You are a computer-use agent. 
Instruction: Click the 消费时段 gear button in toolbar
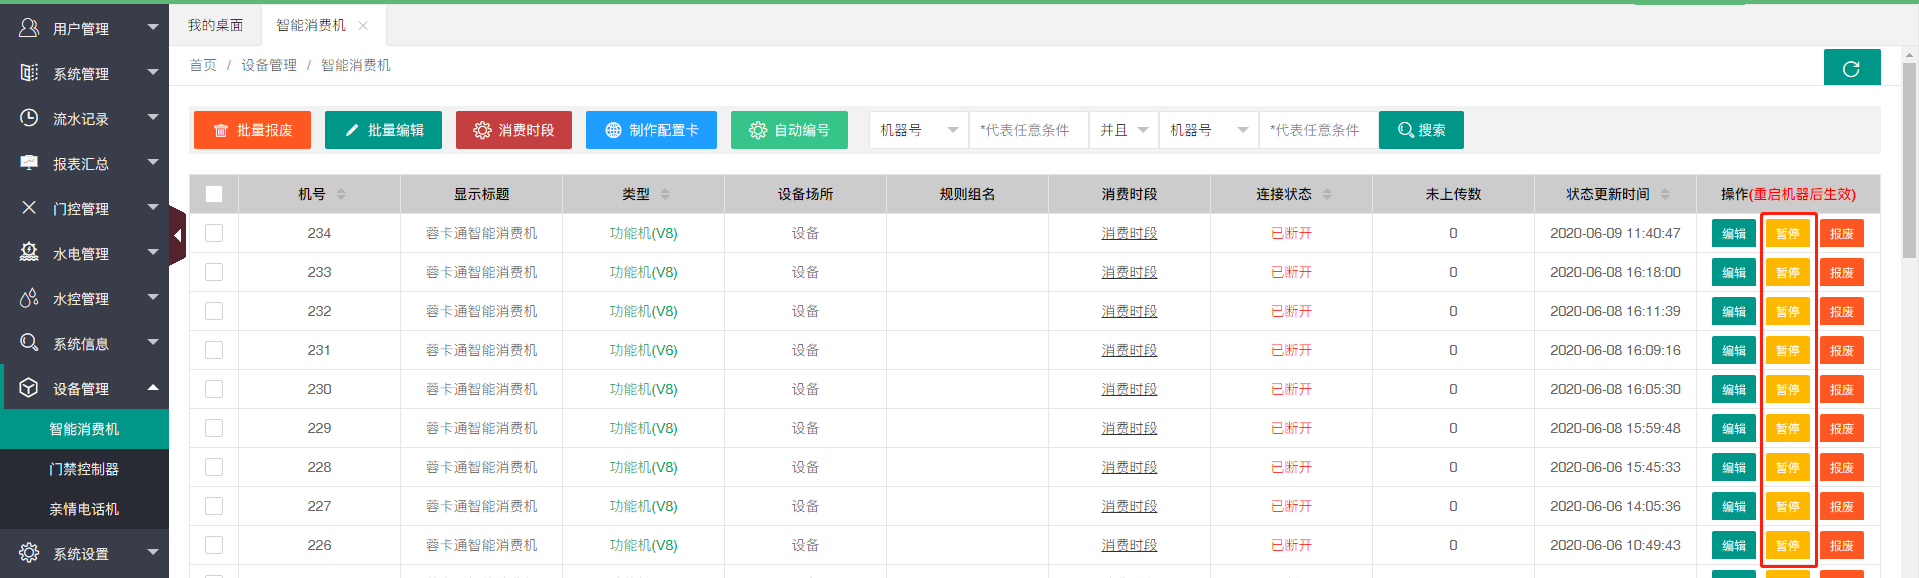(x=513, y=130)
